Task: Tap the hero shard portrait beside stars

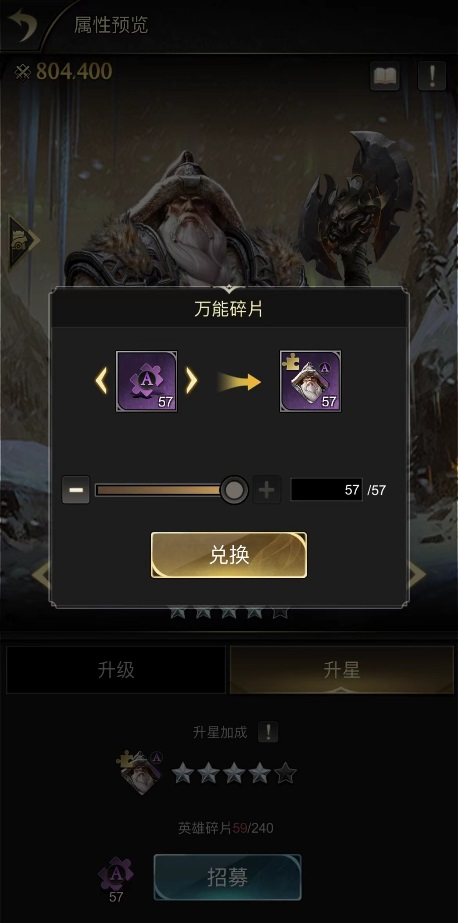Action: pyautogui.click(x=140, y=772)
